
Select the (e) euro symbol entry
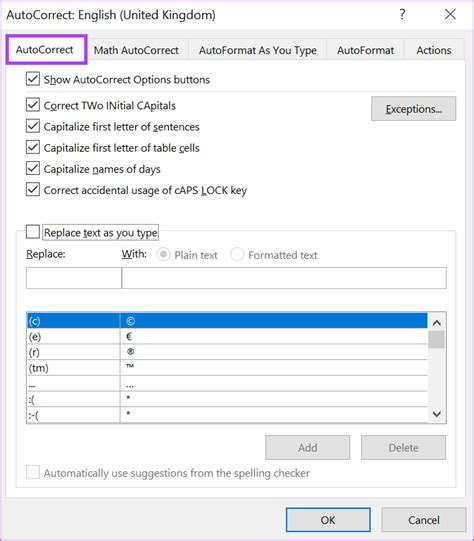click(x=227, y=336)
